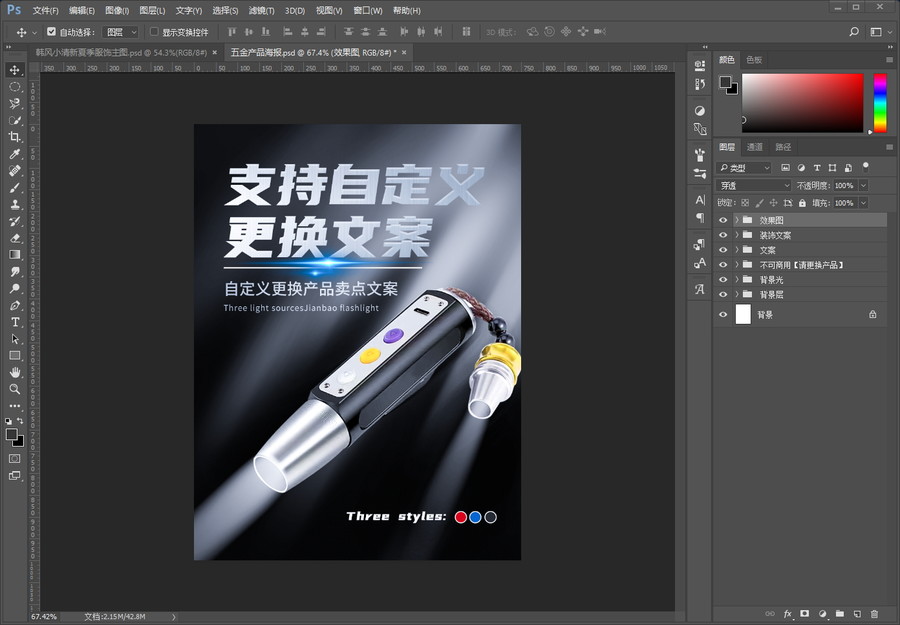The width and height of the screenshot is (900, 625).
Task: Select the Elliptical Marquee tool
Action: click(14, 87)
